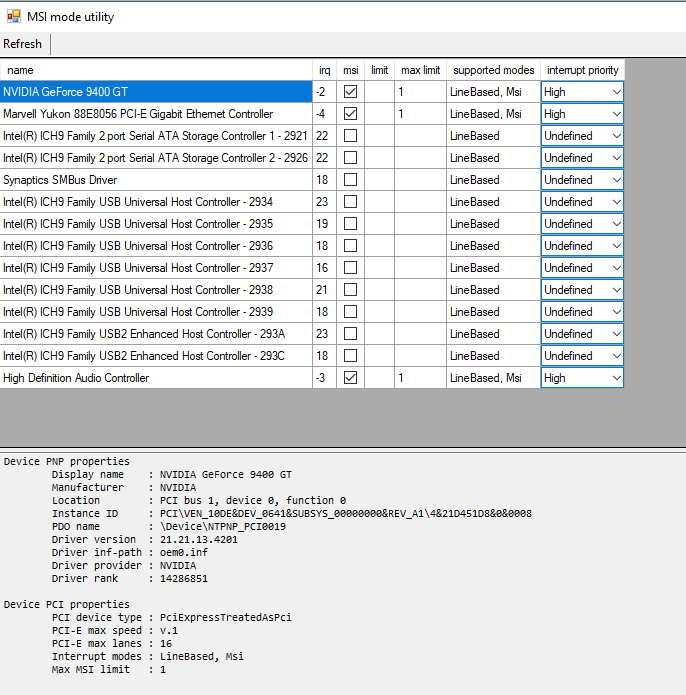Uncheck MSI for NVIDIA GeForce 9400 GT
Image resolution: width=686 pixels, height=695 pixels.
pos(351,92)
